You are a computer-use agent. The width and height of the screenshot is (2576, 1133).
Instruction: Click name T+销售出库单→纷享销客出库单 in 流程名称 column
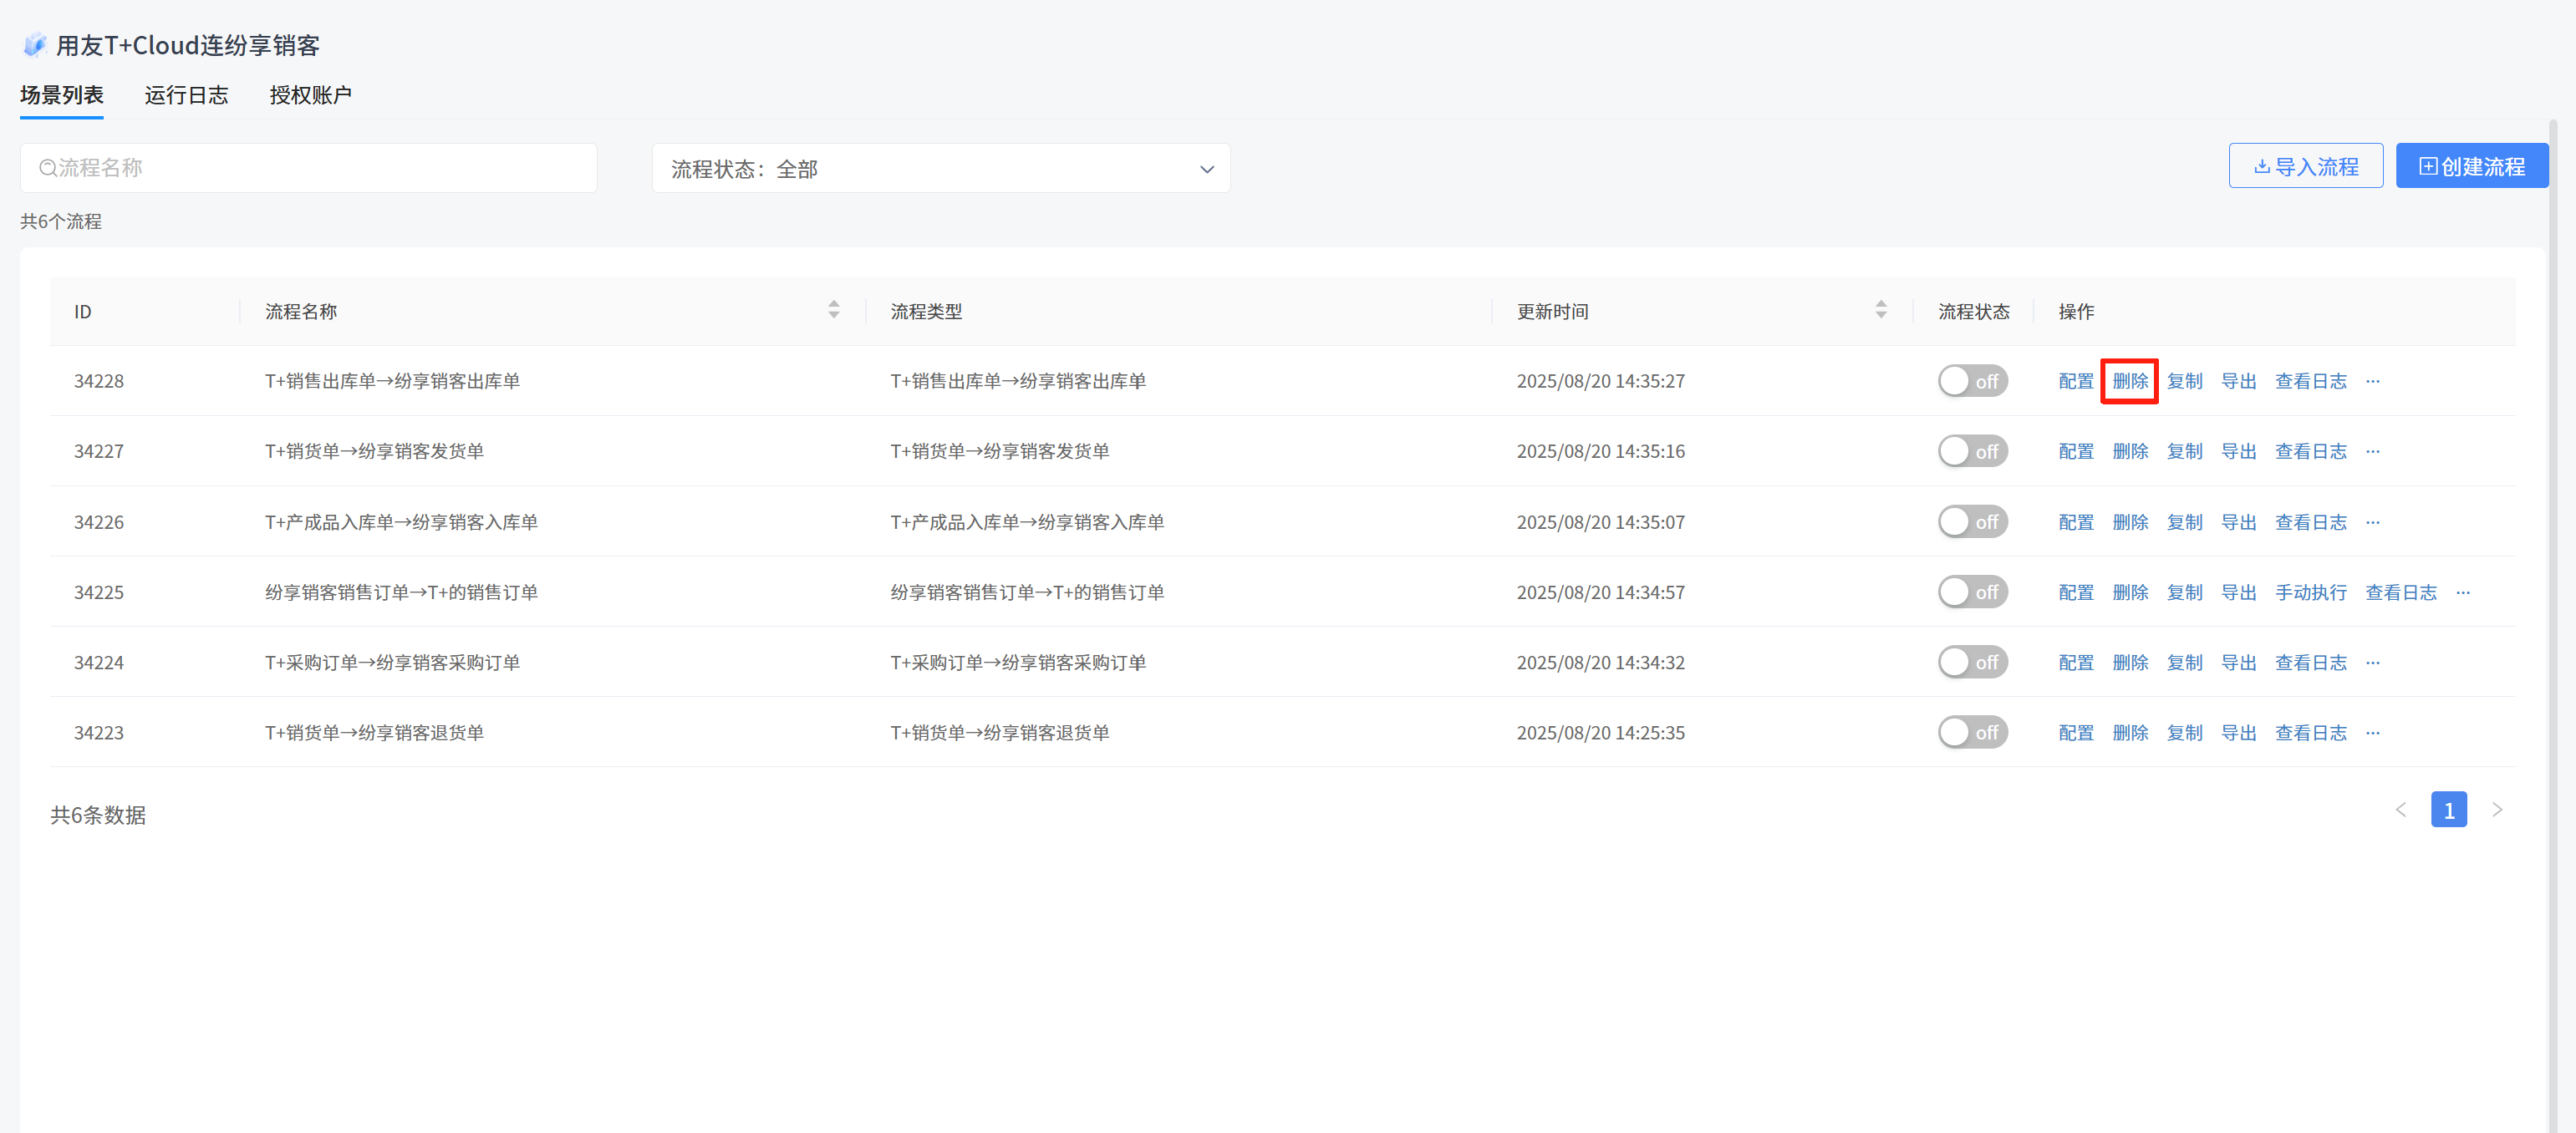coord(392,381)
